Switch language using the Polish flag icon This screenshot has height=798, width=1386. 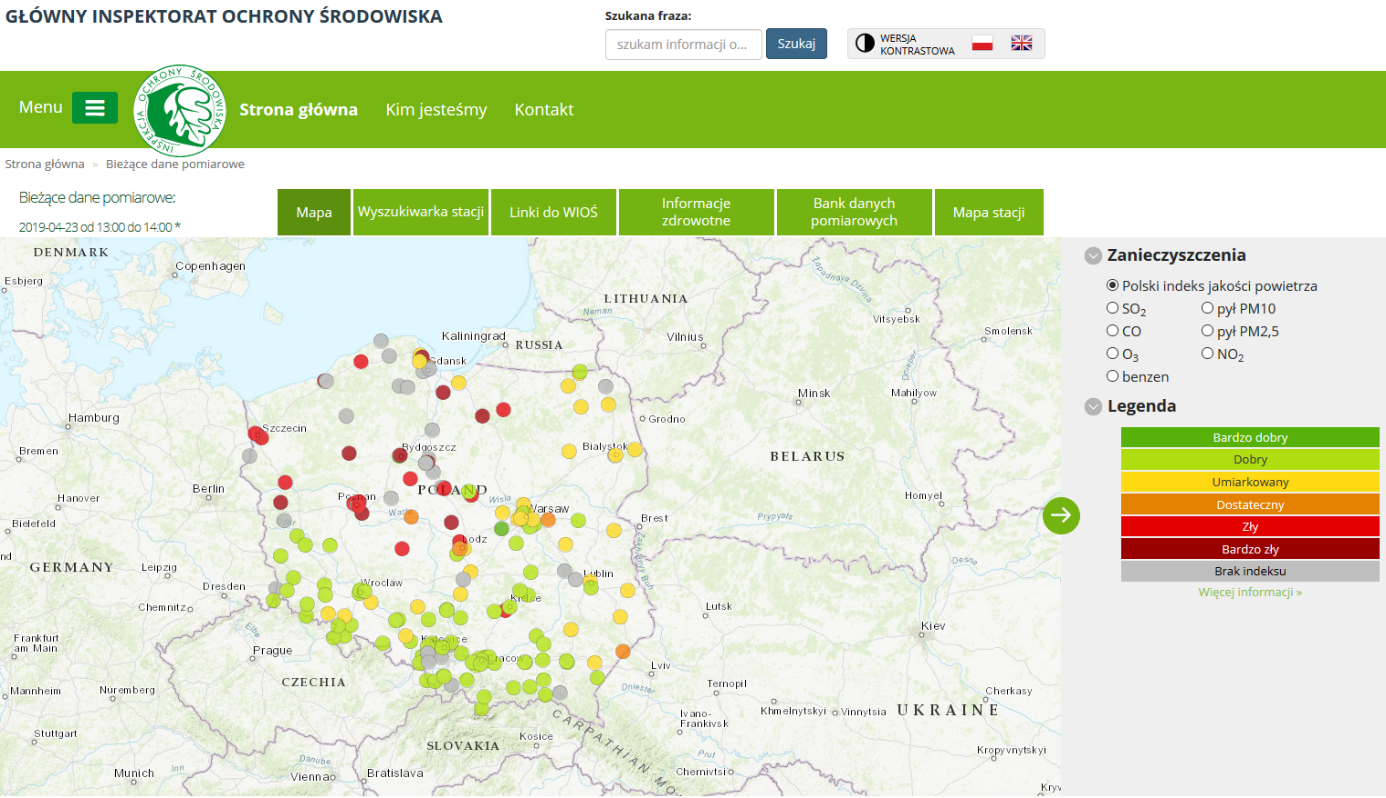[982, 43]
